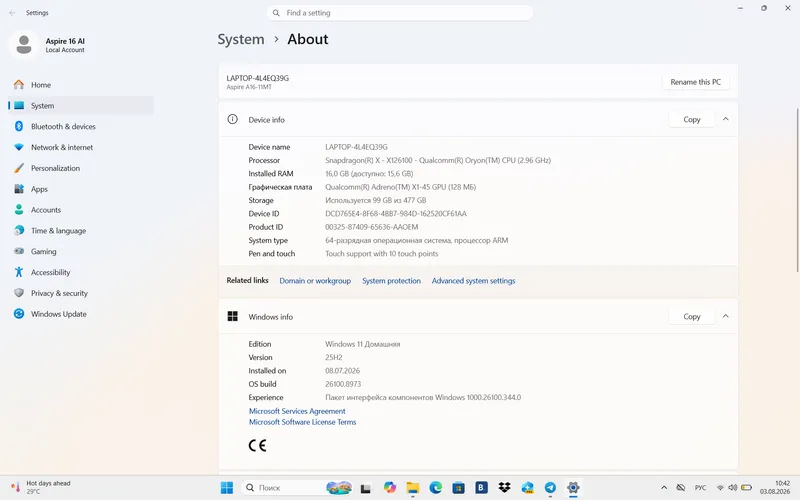This screenshot has width=800, height=500.
Task: Open Telegram from the taskbar
Action: (550, 488)
